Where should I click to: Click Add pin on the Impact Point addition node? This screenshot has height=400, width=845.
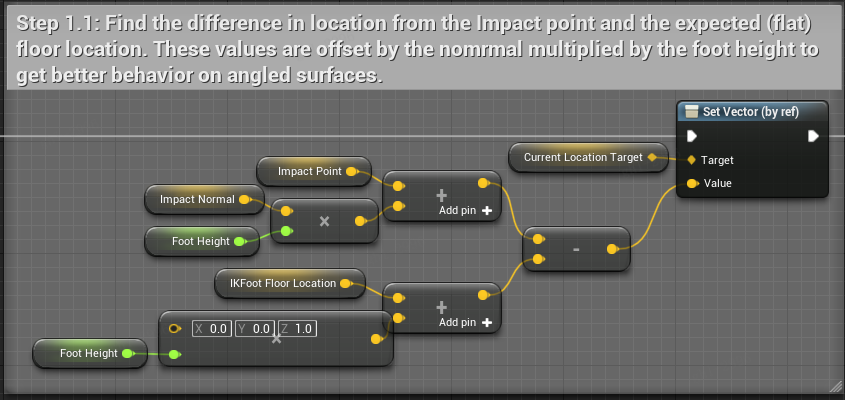tap(466, 211)
